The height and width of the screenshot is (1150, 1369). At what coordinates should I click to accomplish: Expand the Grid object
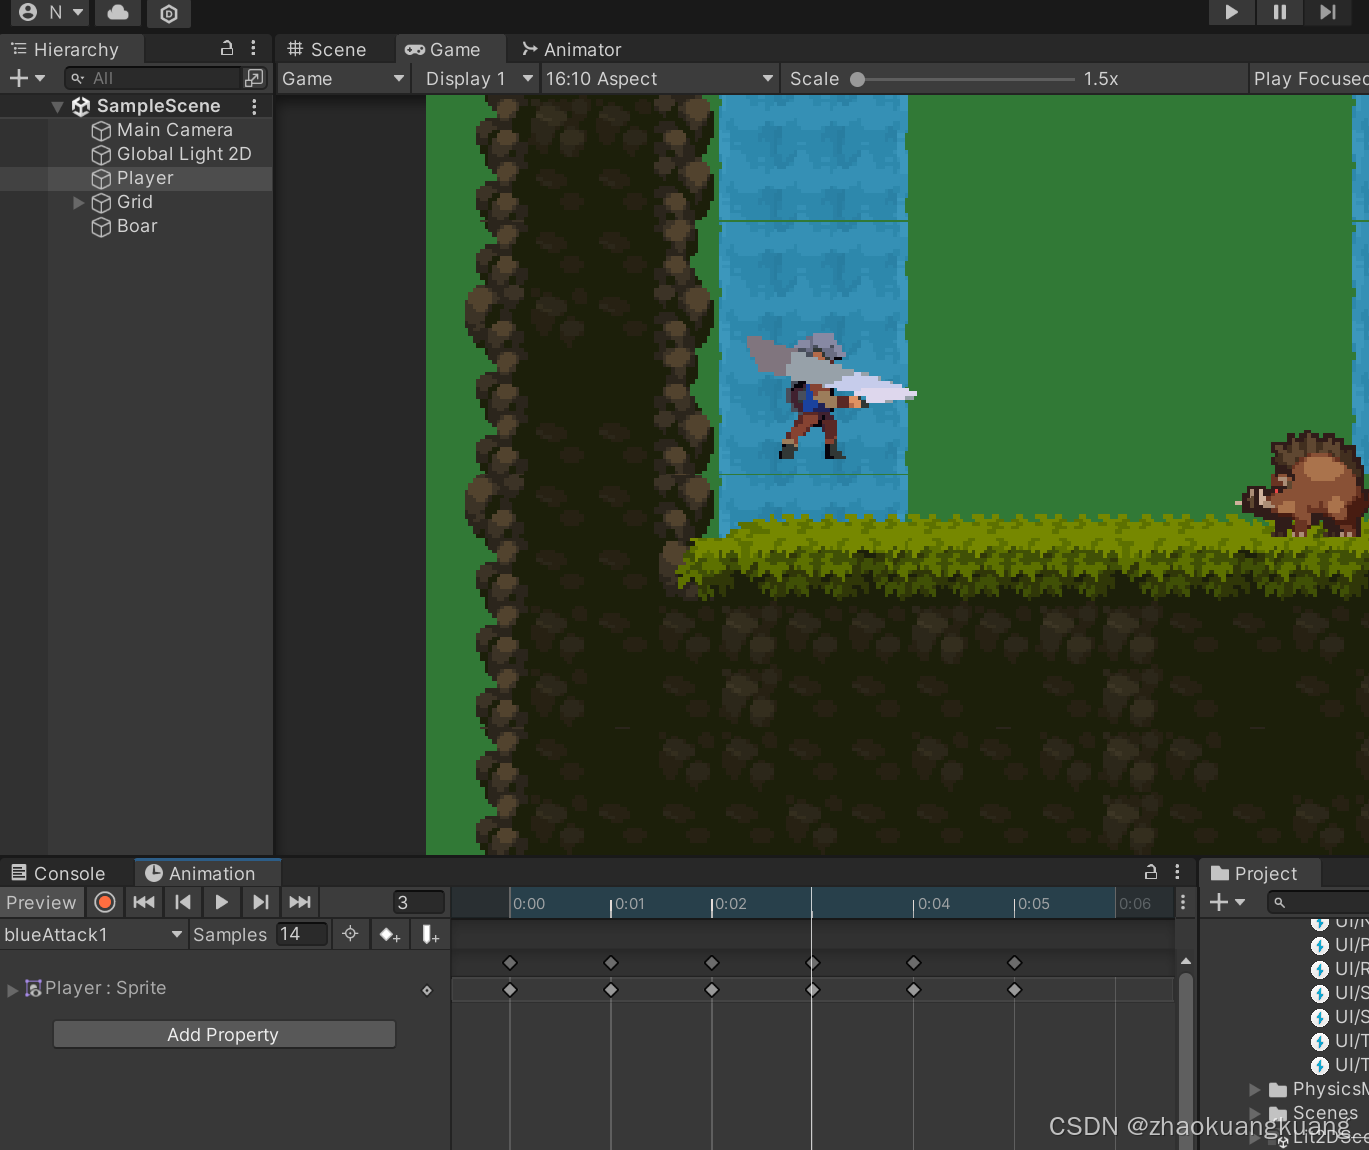click(x=79, y=202)
